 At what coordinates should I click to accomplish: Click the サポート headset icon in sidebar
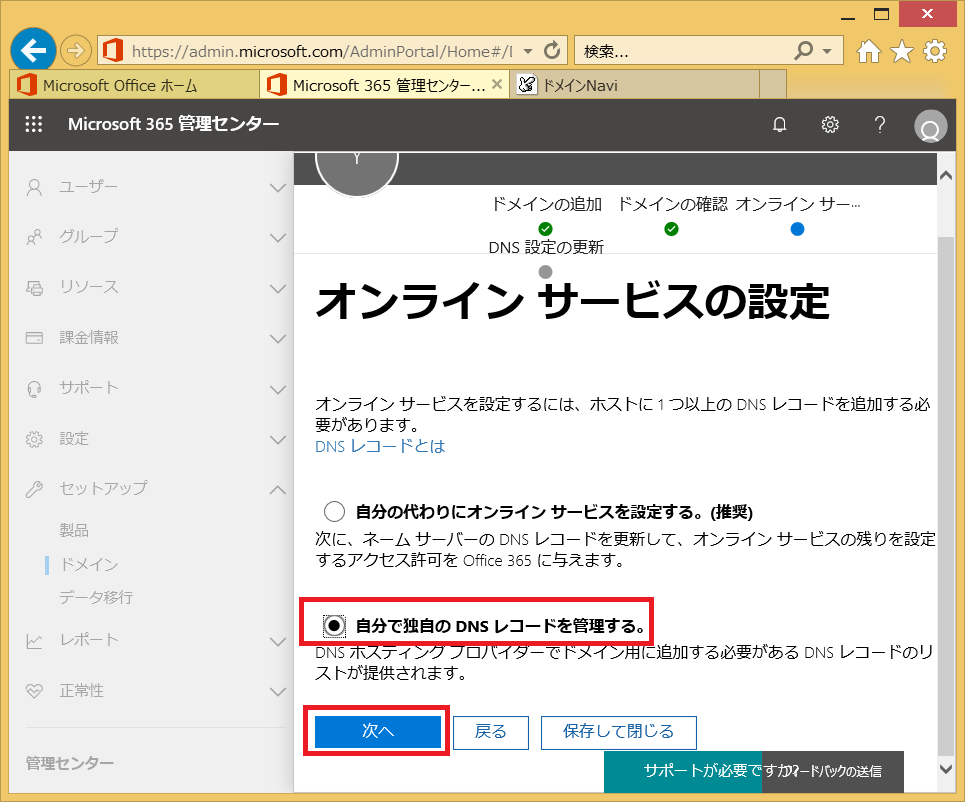(x=34, y=388)
